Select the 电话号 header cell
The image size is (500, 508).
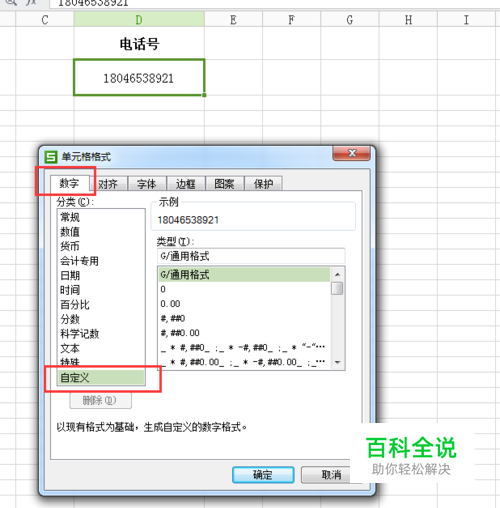pos(139,43)
